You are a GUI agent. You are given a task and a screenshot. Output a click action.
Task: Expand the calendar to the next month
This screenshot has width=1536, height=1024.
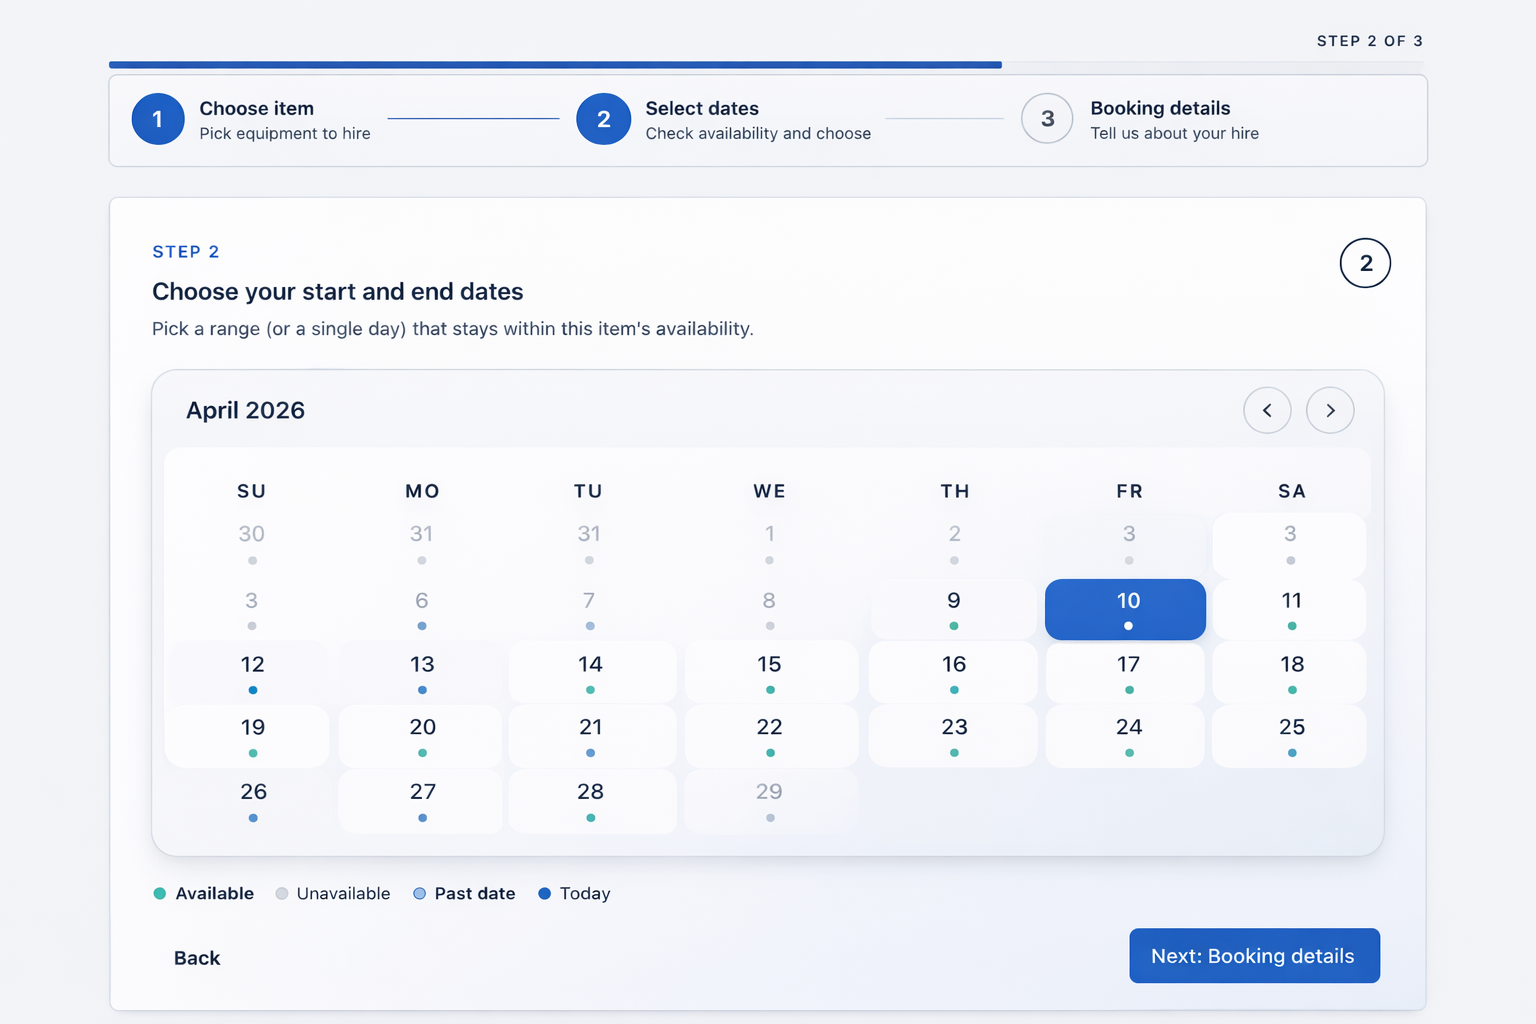[1330, 410]
